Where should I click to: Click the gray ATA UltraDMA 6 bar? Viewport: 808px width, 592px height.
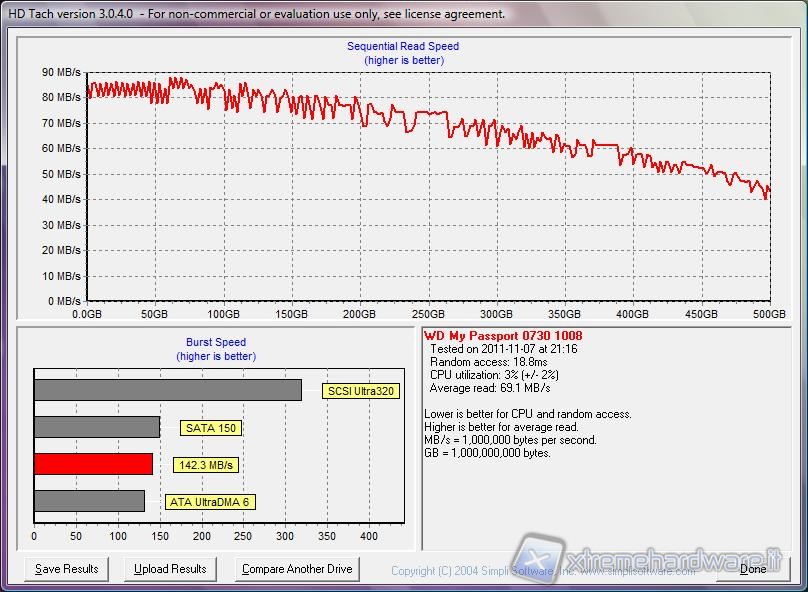(x=89, y=501)
